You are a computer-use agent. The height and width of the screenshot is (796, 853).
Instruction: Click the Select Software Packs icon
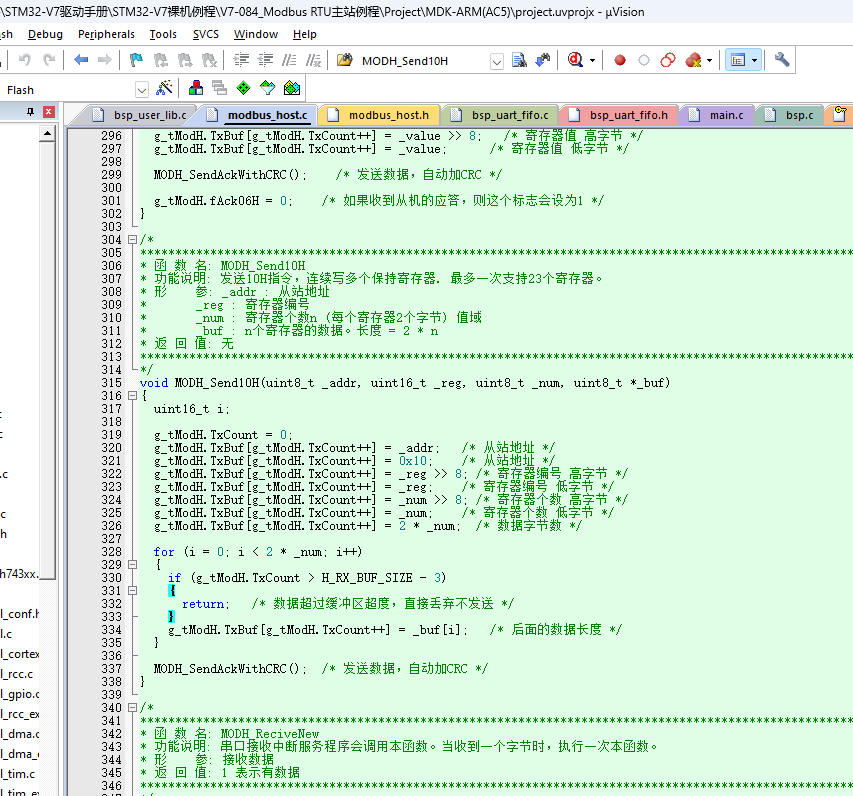point(268,88)
